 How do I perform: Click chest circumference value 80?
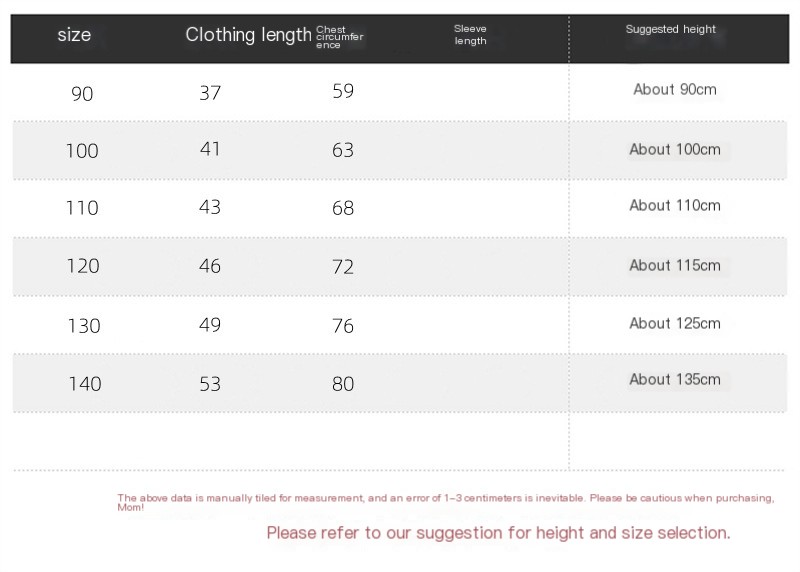(343, 383)
